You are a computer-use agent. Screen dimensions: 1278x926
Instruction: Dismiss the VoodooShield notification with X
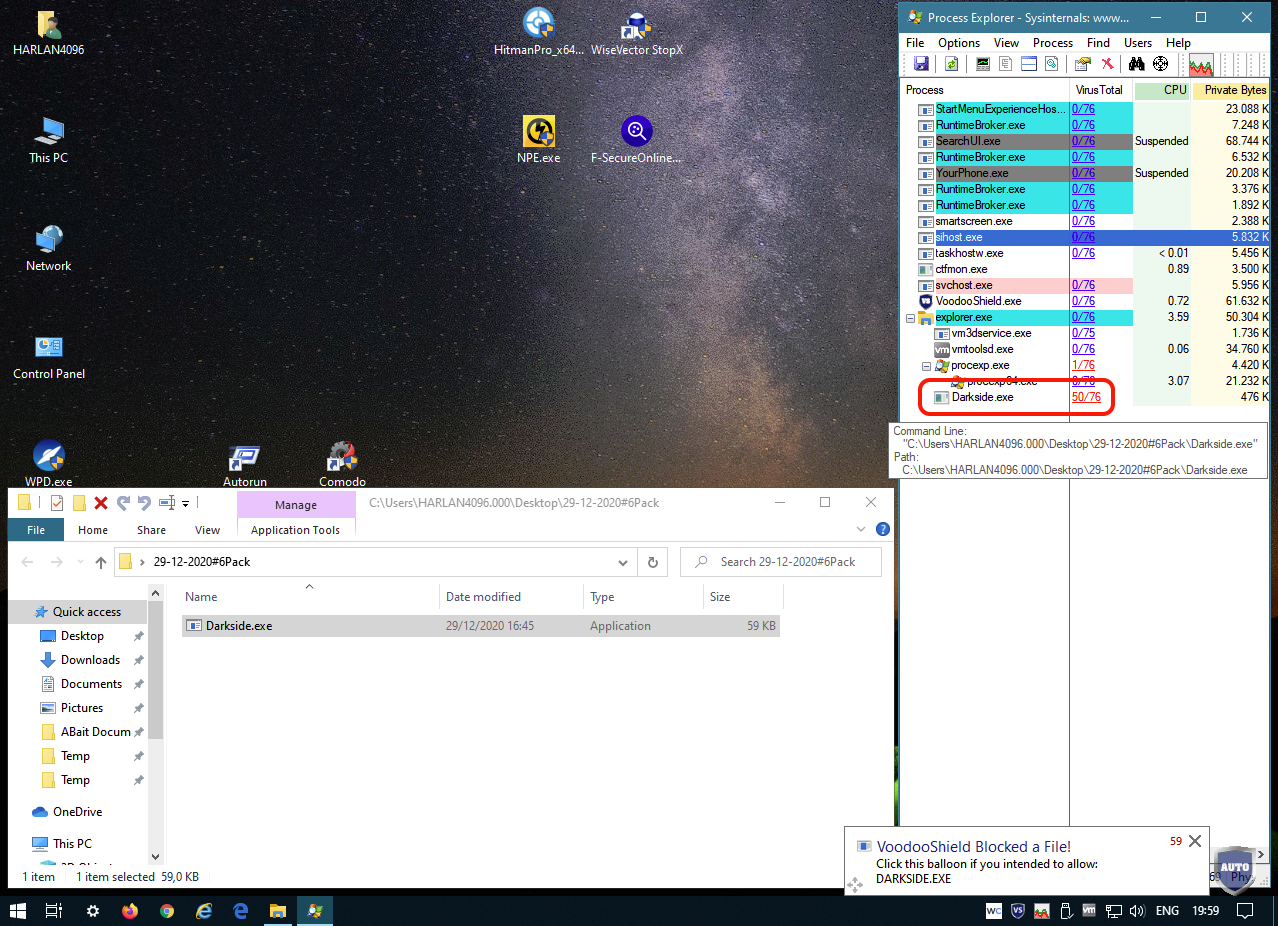tap(1194, 842)
